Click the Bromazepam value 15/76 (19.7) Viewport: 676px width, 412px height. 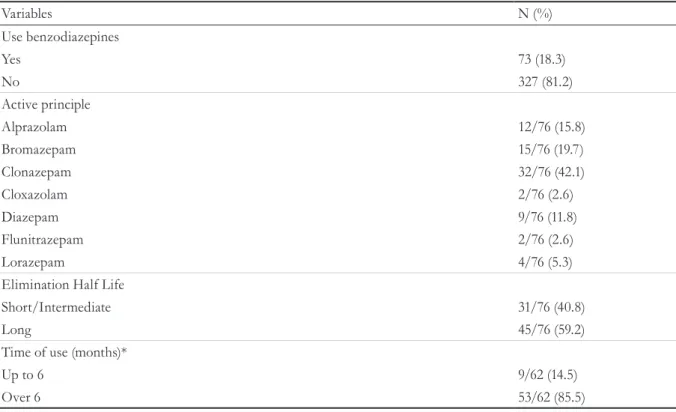(x=551, y=150)
